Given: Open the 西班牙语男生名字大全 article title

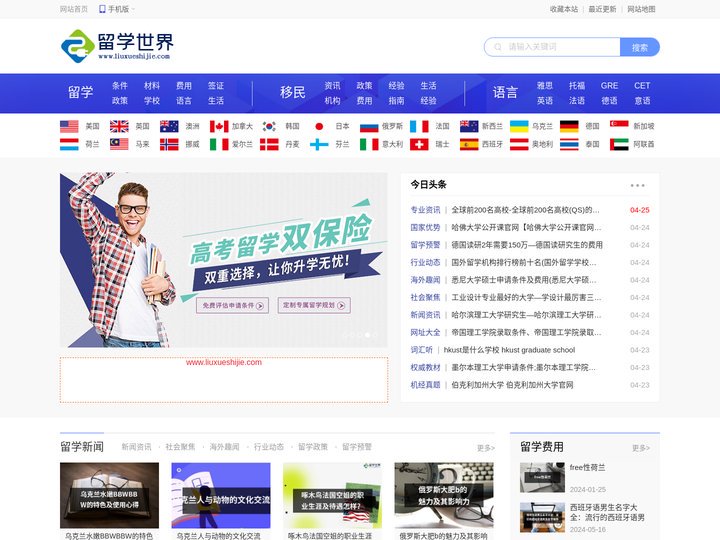Looking at the screenshot, I should point(607,512).
